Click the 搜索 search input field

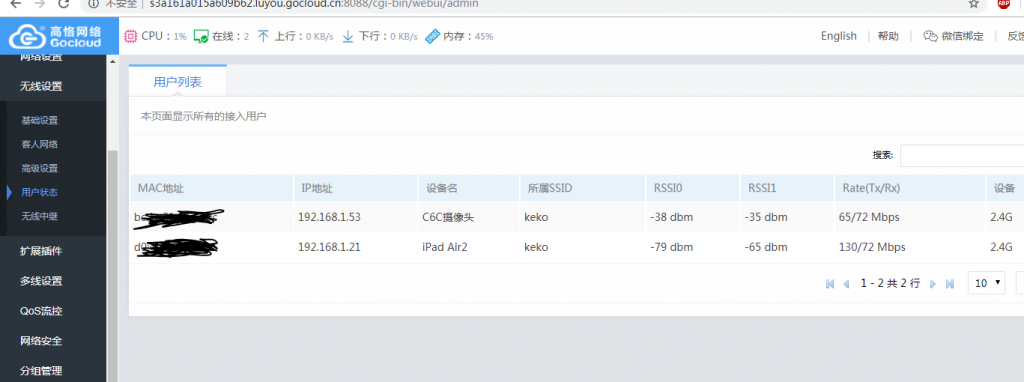(962, 155)
